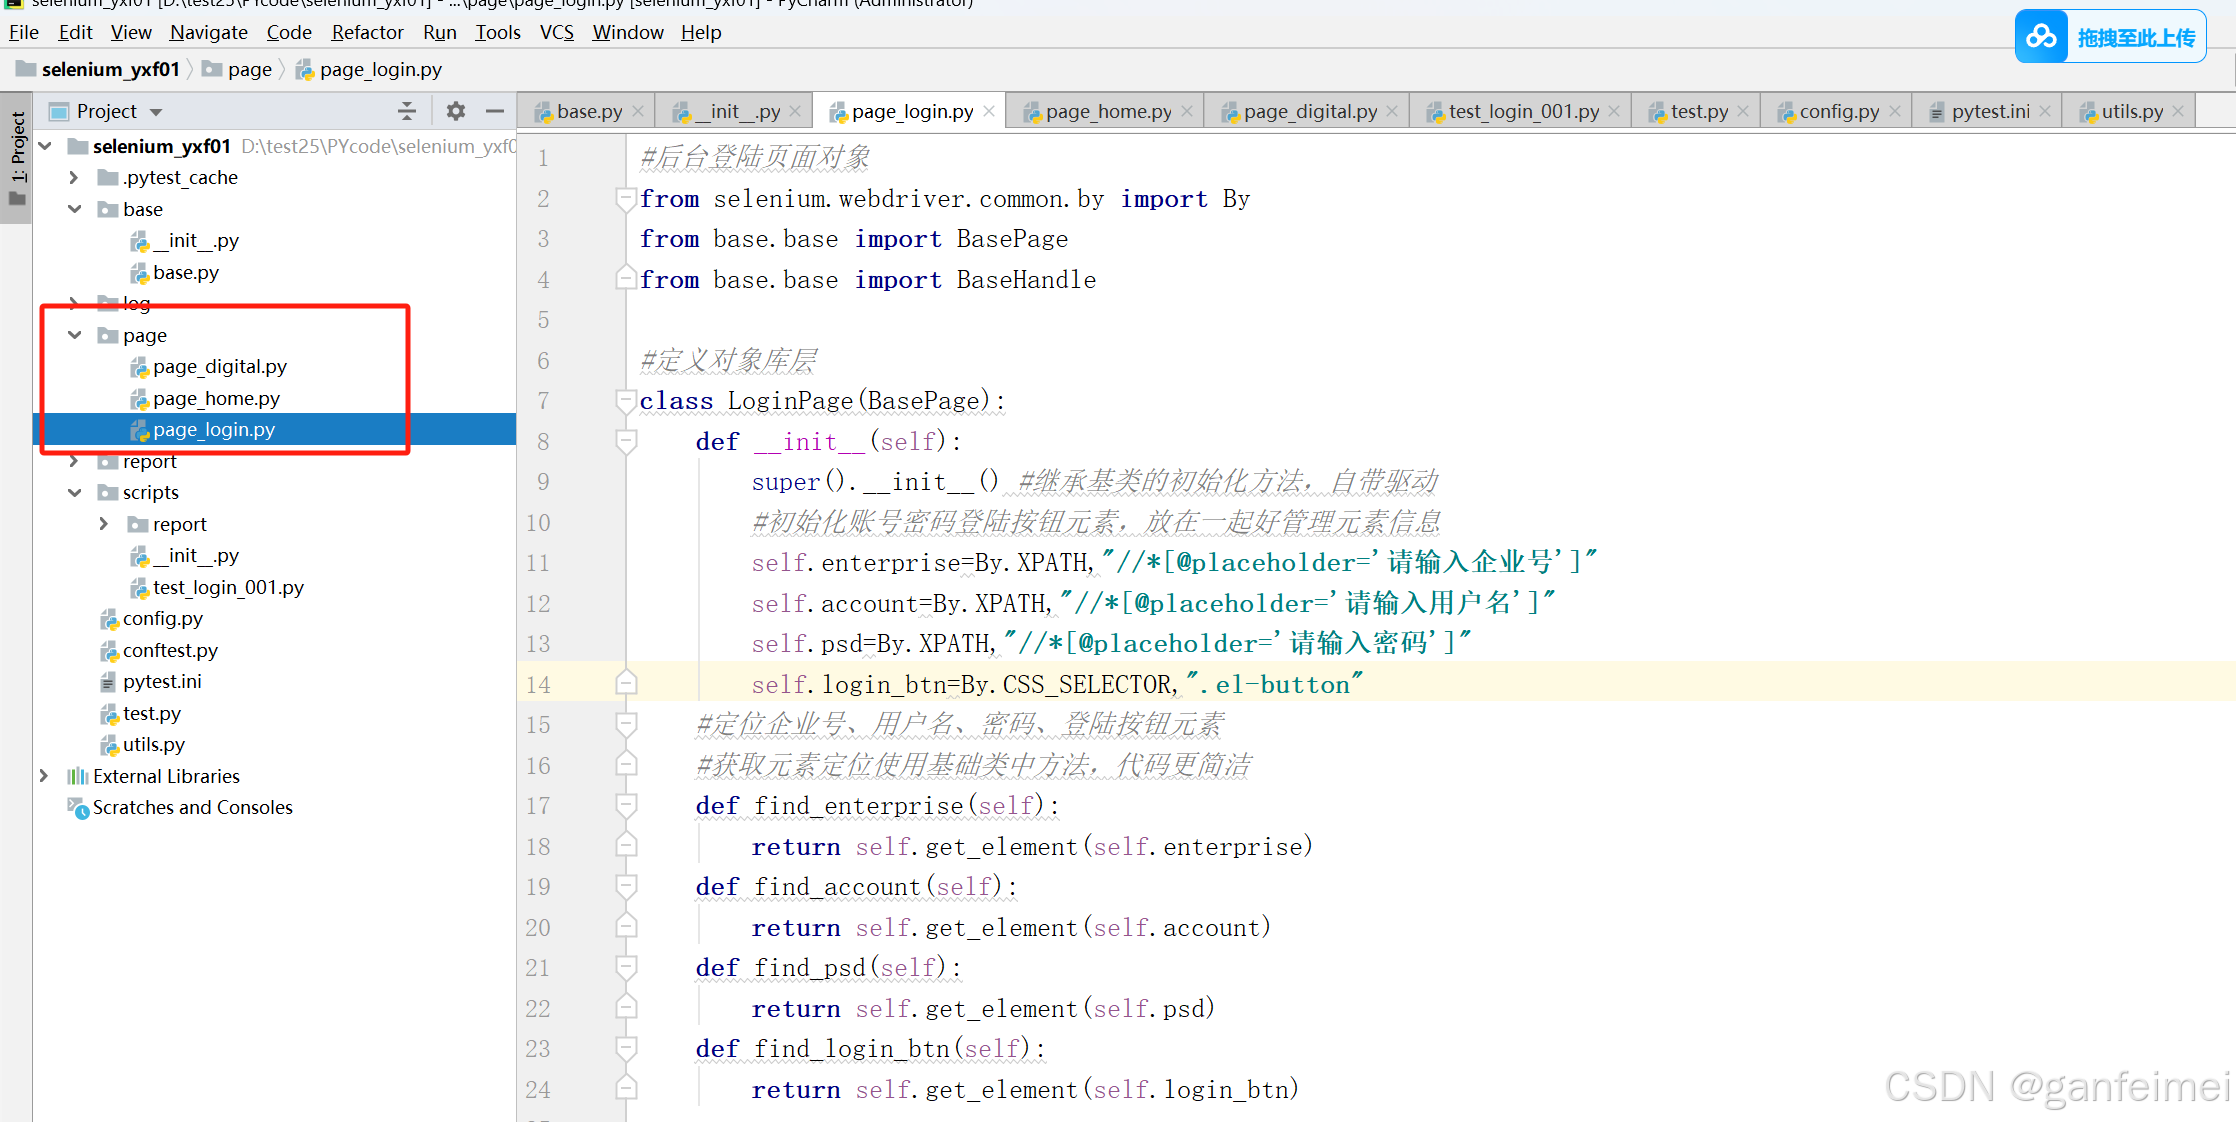
Task: Expand External Libraries node
Action: pyautogui.click(x=44, y=776)
